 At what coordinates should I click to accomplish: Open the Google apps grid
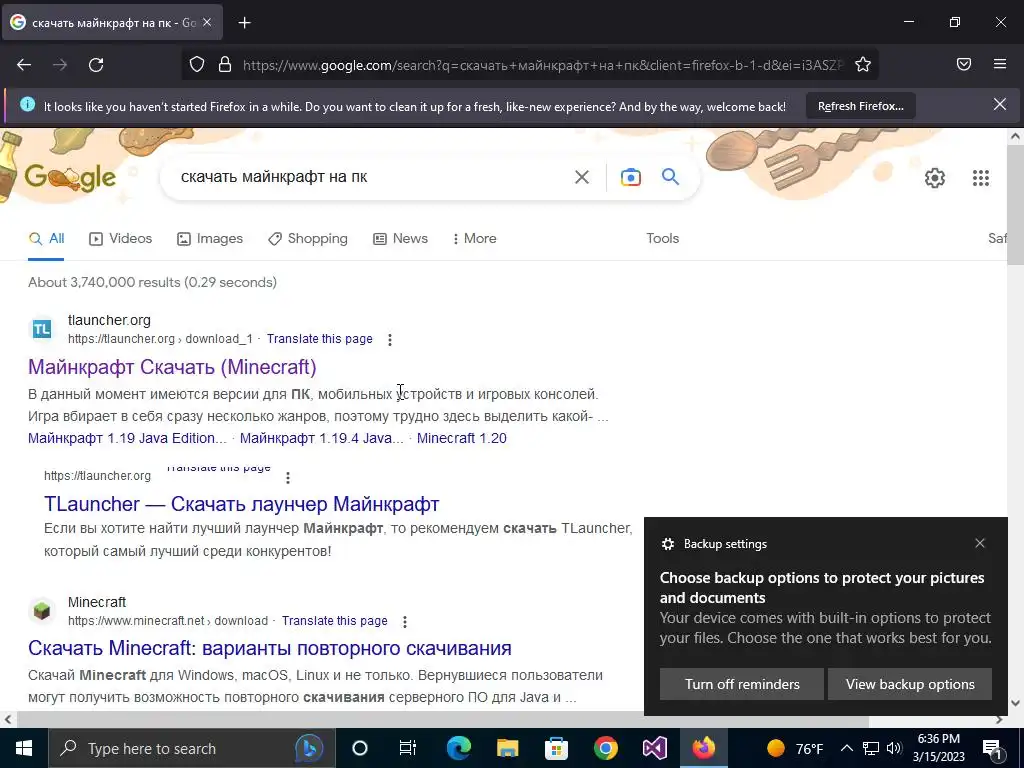980,178
